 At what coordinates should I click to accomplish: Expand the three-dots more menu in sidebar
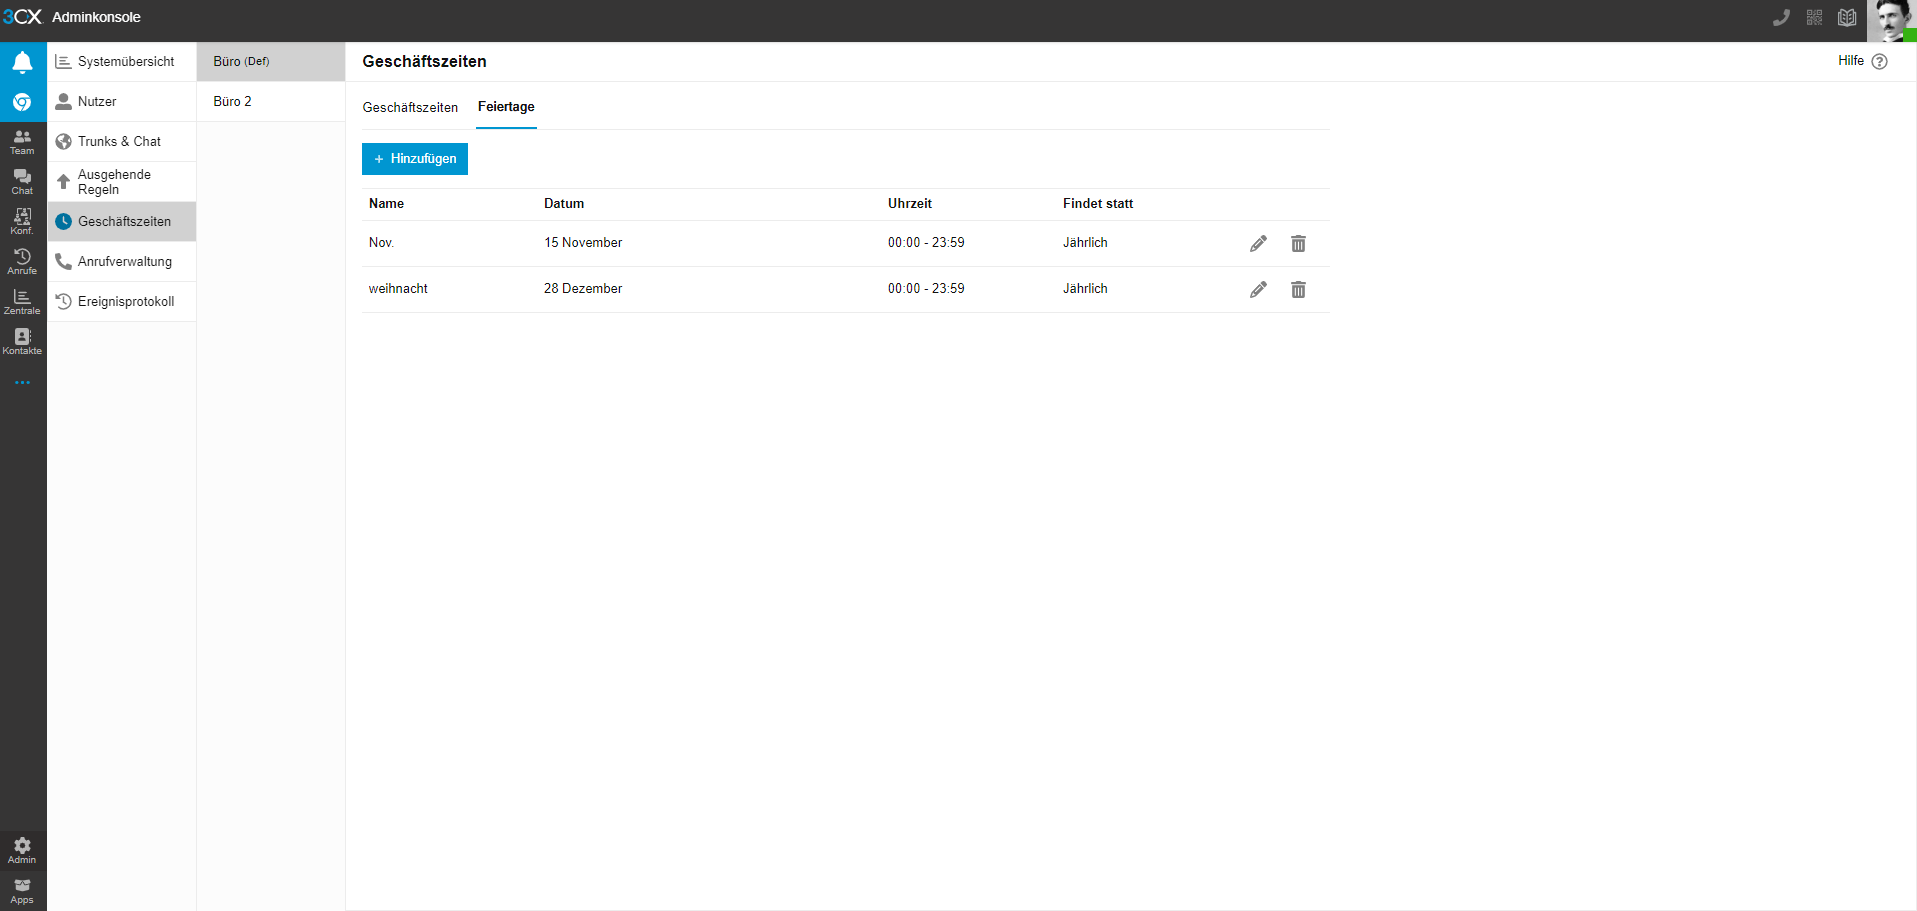click(x=22, y=382)
